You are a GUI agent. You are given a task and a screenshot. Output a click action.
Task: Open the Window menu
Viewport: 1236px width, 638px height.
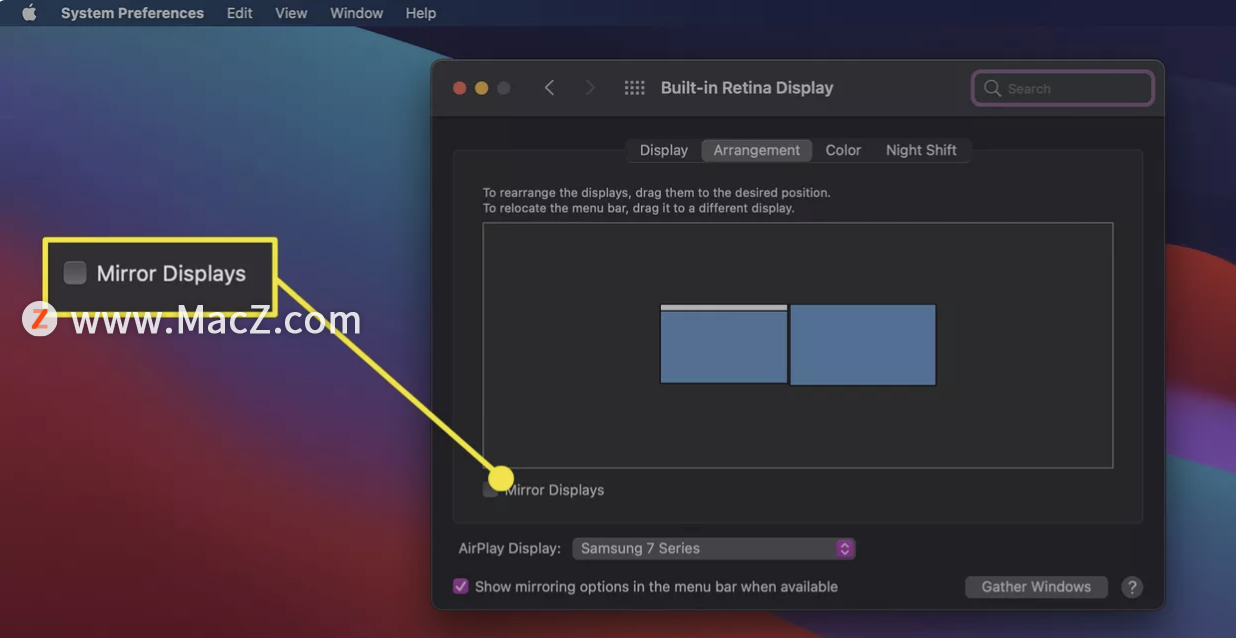[357, 13]
